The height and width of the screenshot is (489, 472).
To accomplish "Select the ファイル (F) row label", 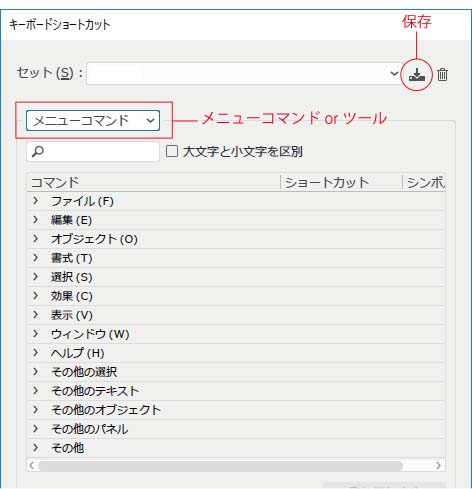I will pos(82,201).
